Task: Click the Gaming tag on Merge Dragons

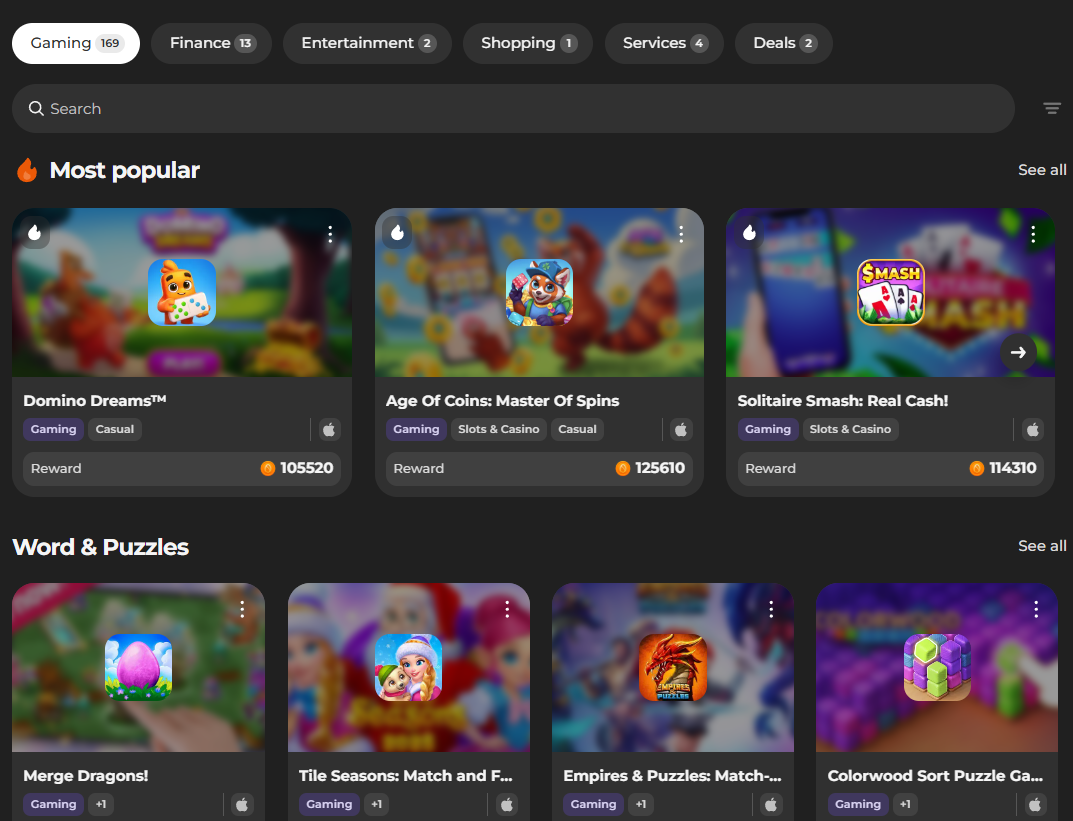Action: [x=53, y=804]
